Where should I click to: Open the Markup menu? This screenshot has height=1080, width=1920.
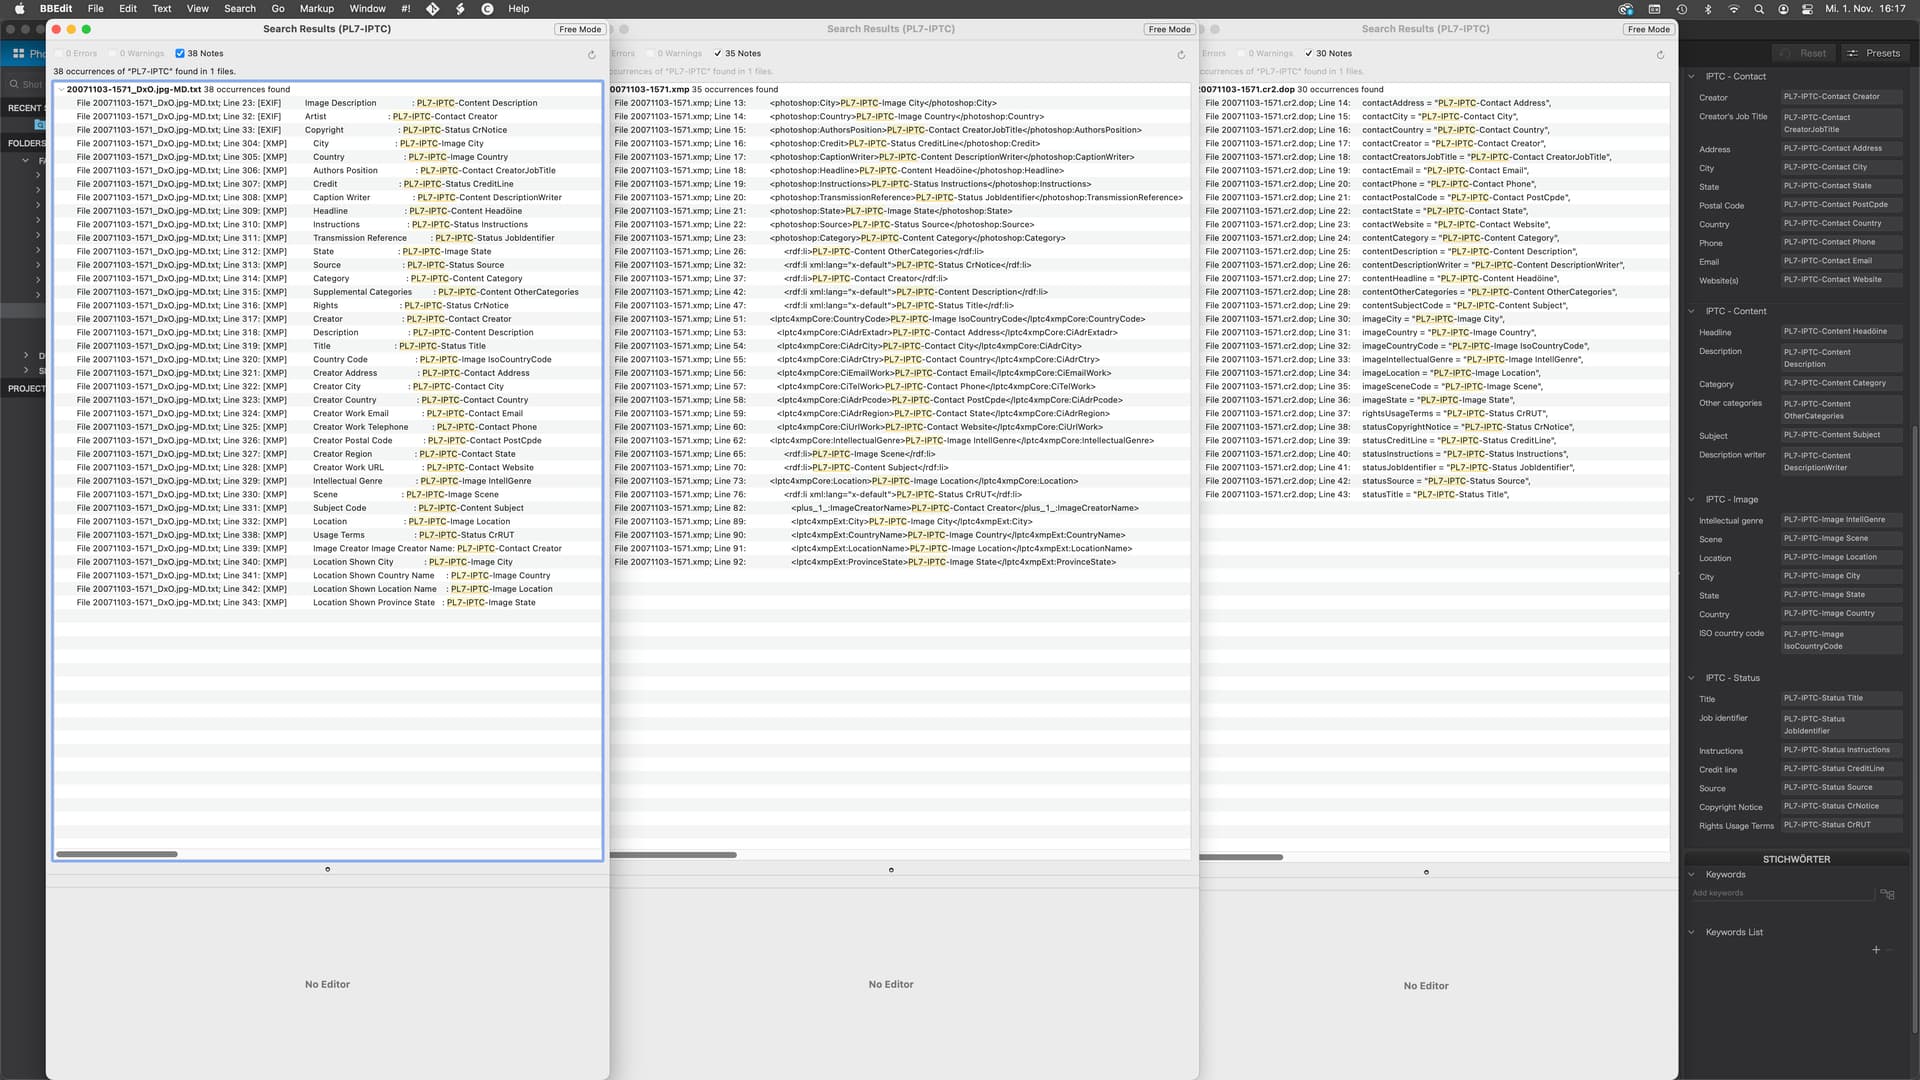(x=316, y=9)
